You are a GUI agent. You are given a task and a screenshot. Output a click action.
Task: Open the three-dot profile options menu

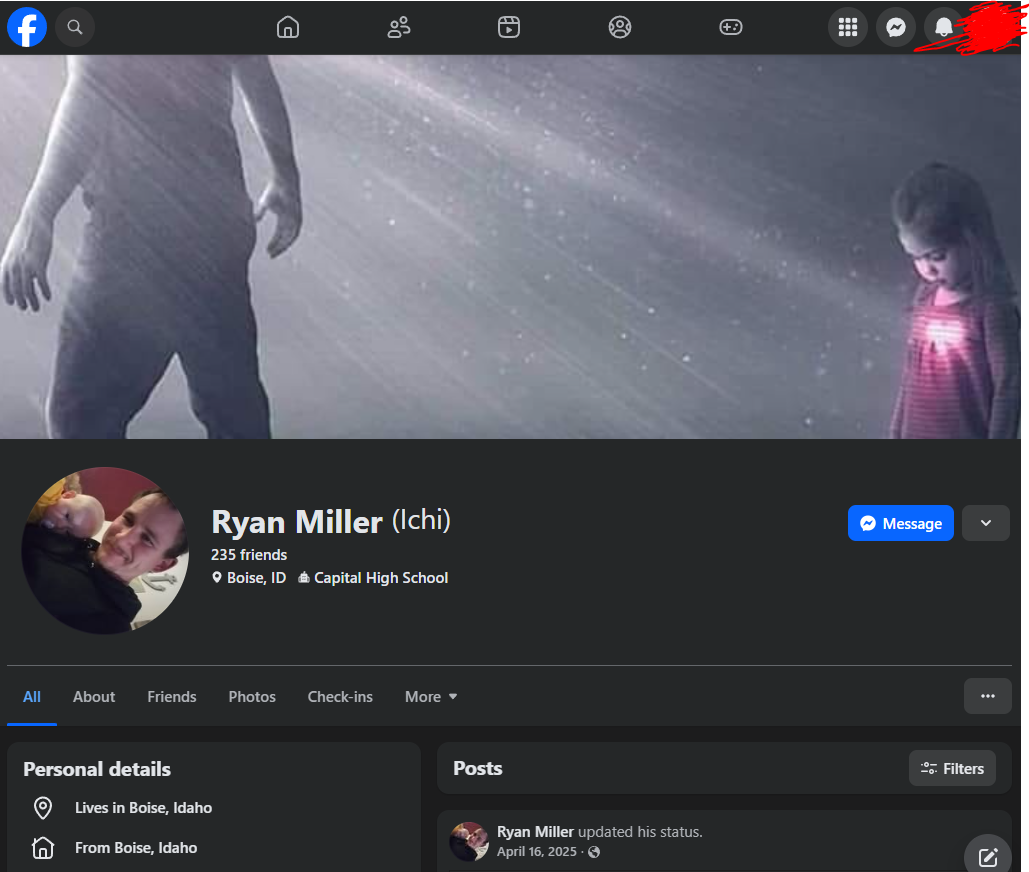click(988, 696)
